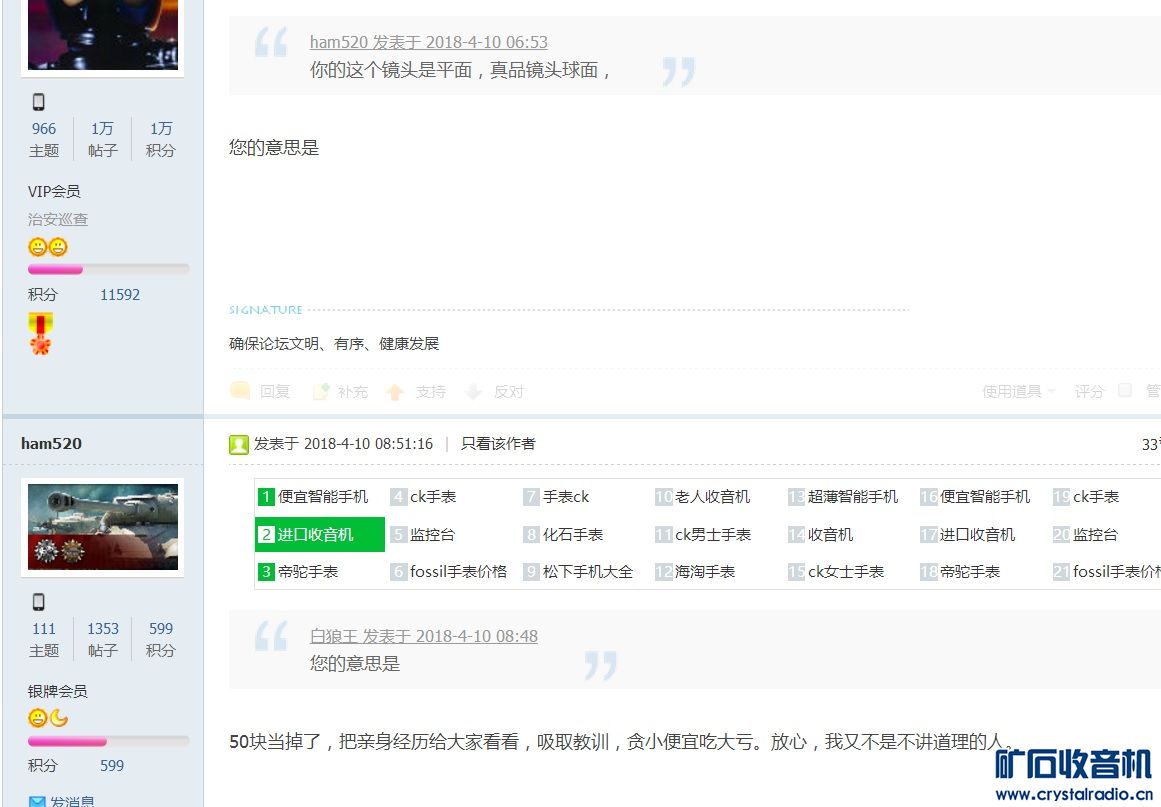The image size is (1161, 807).
Task: Click the 补充 supplement icon
Action: pos(321,391)
